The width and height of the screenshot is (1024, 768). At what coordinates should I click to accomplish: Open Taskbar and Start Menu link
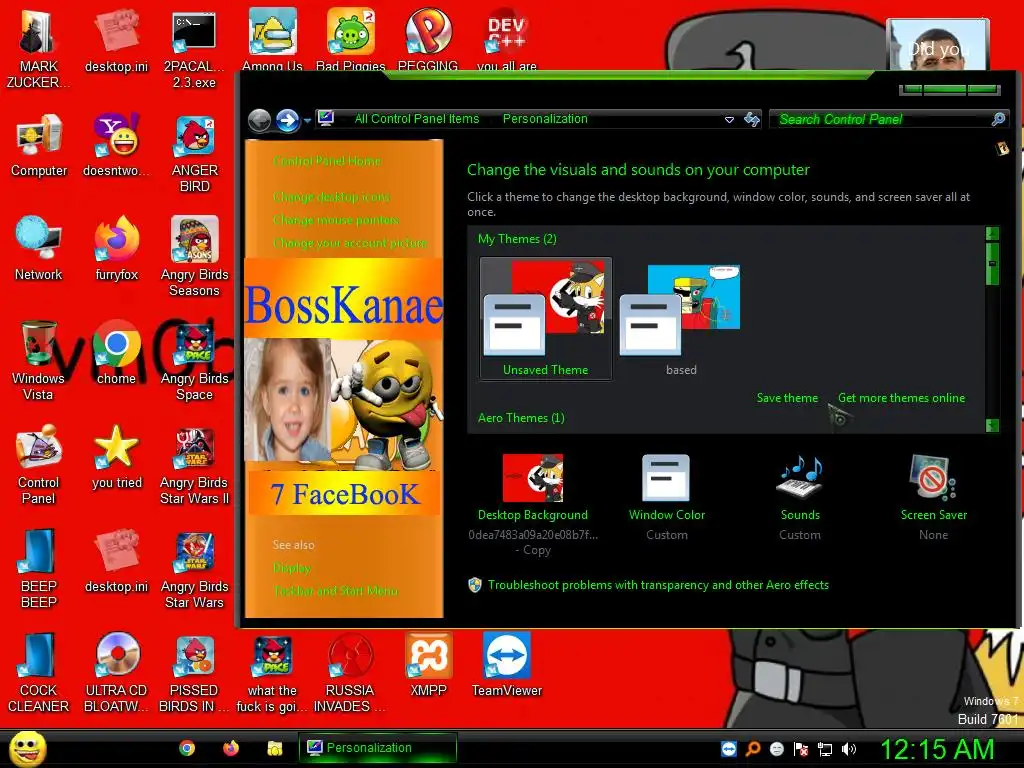[335, 590]
